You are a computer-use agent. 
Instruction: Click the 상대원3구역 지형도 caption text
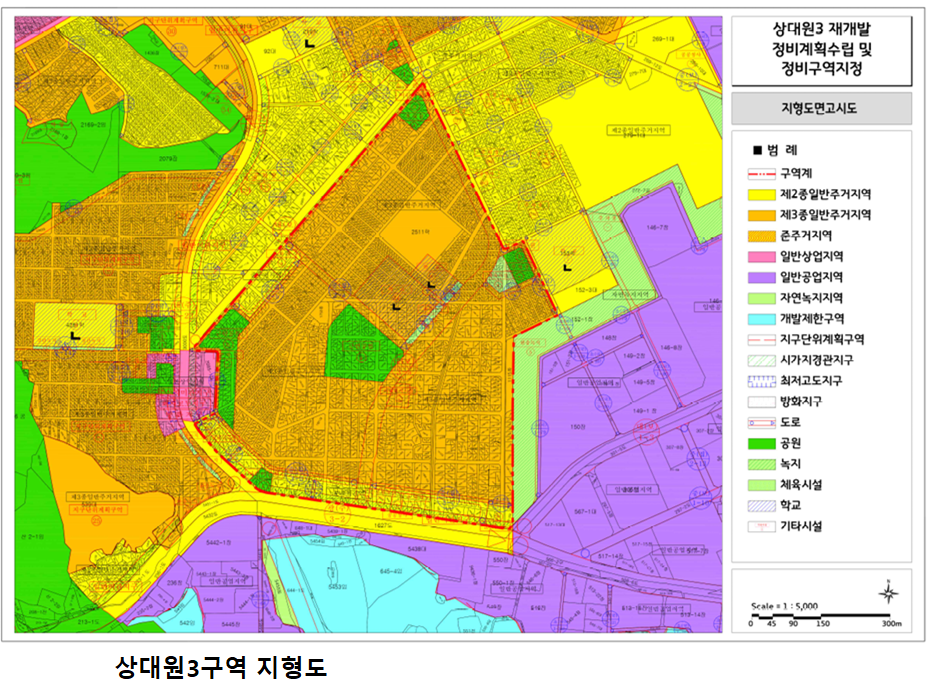point(221,667)
